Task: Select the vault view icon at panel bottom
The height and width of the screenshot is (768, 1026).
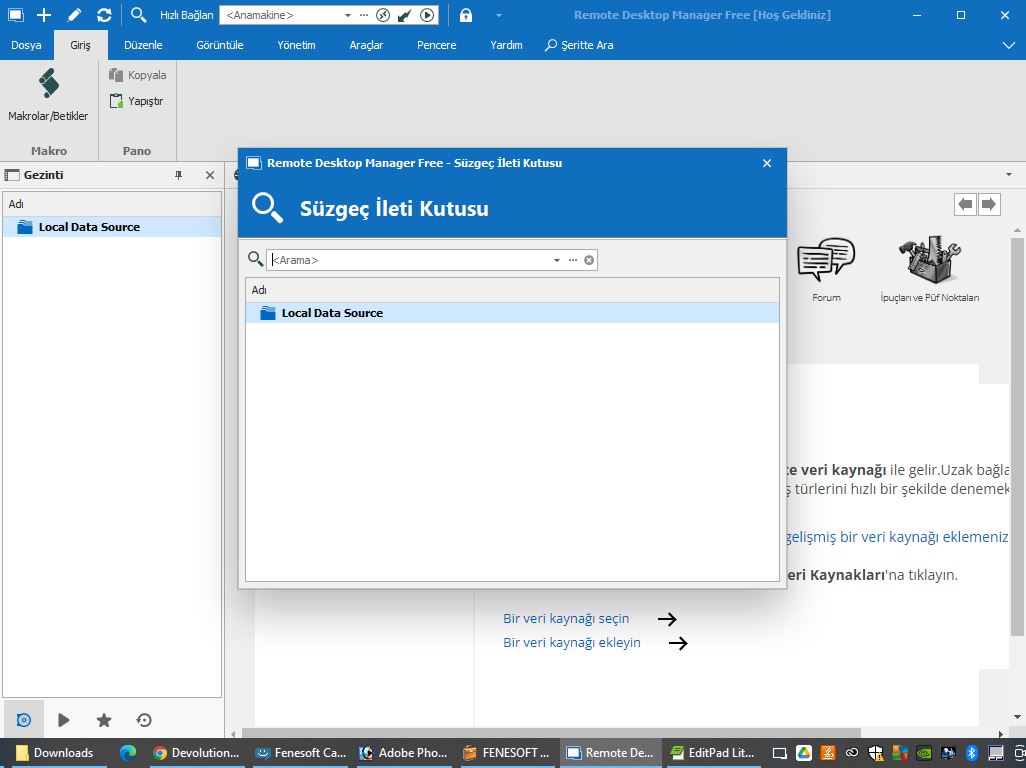Action: pos(24,720)
